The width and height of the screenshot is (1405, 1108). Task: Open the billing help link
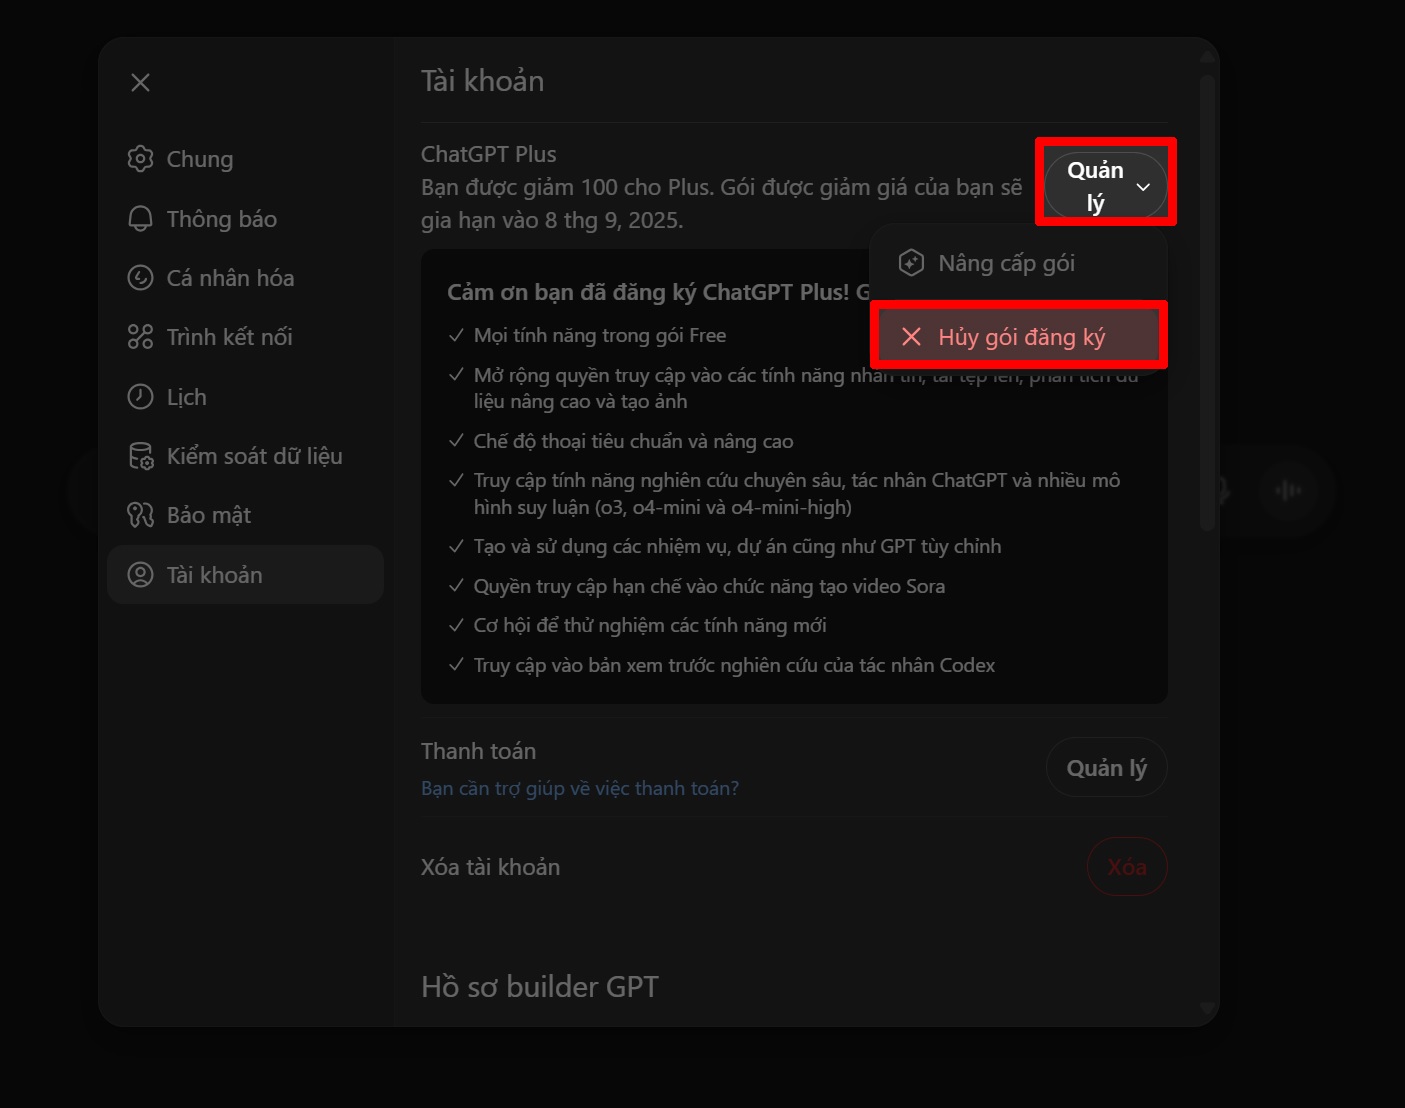click(580, 788)
